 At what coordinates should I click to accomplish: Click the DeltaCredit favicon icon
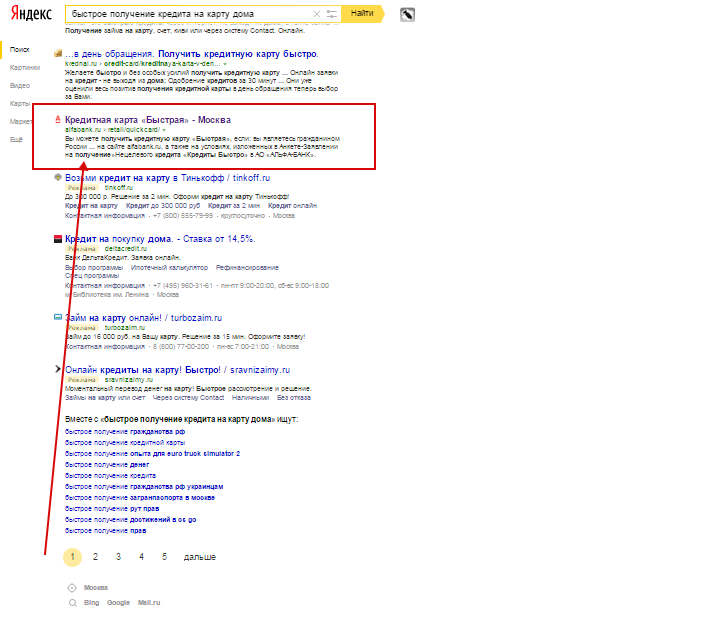(x=58, y=239)
